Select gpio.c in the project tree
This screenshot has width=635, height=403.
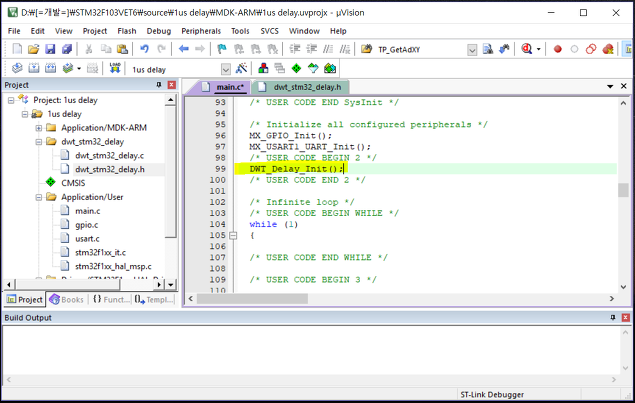click(x=86, y=225)
